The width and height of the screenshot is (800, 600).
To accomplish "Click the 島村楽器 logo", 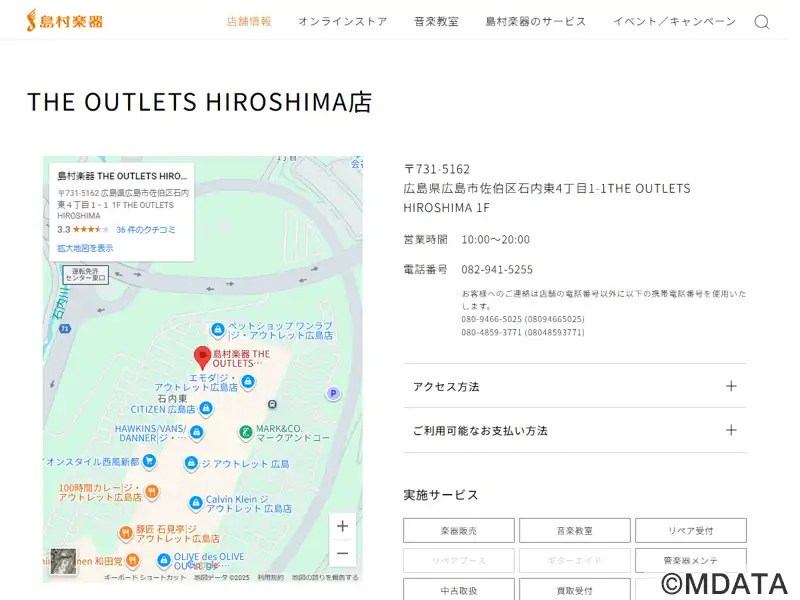I will tap(65, 21).
